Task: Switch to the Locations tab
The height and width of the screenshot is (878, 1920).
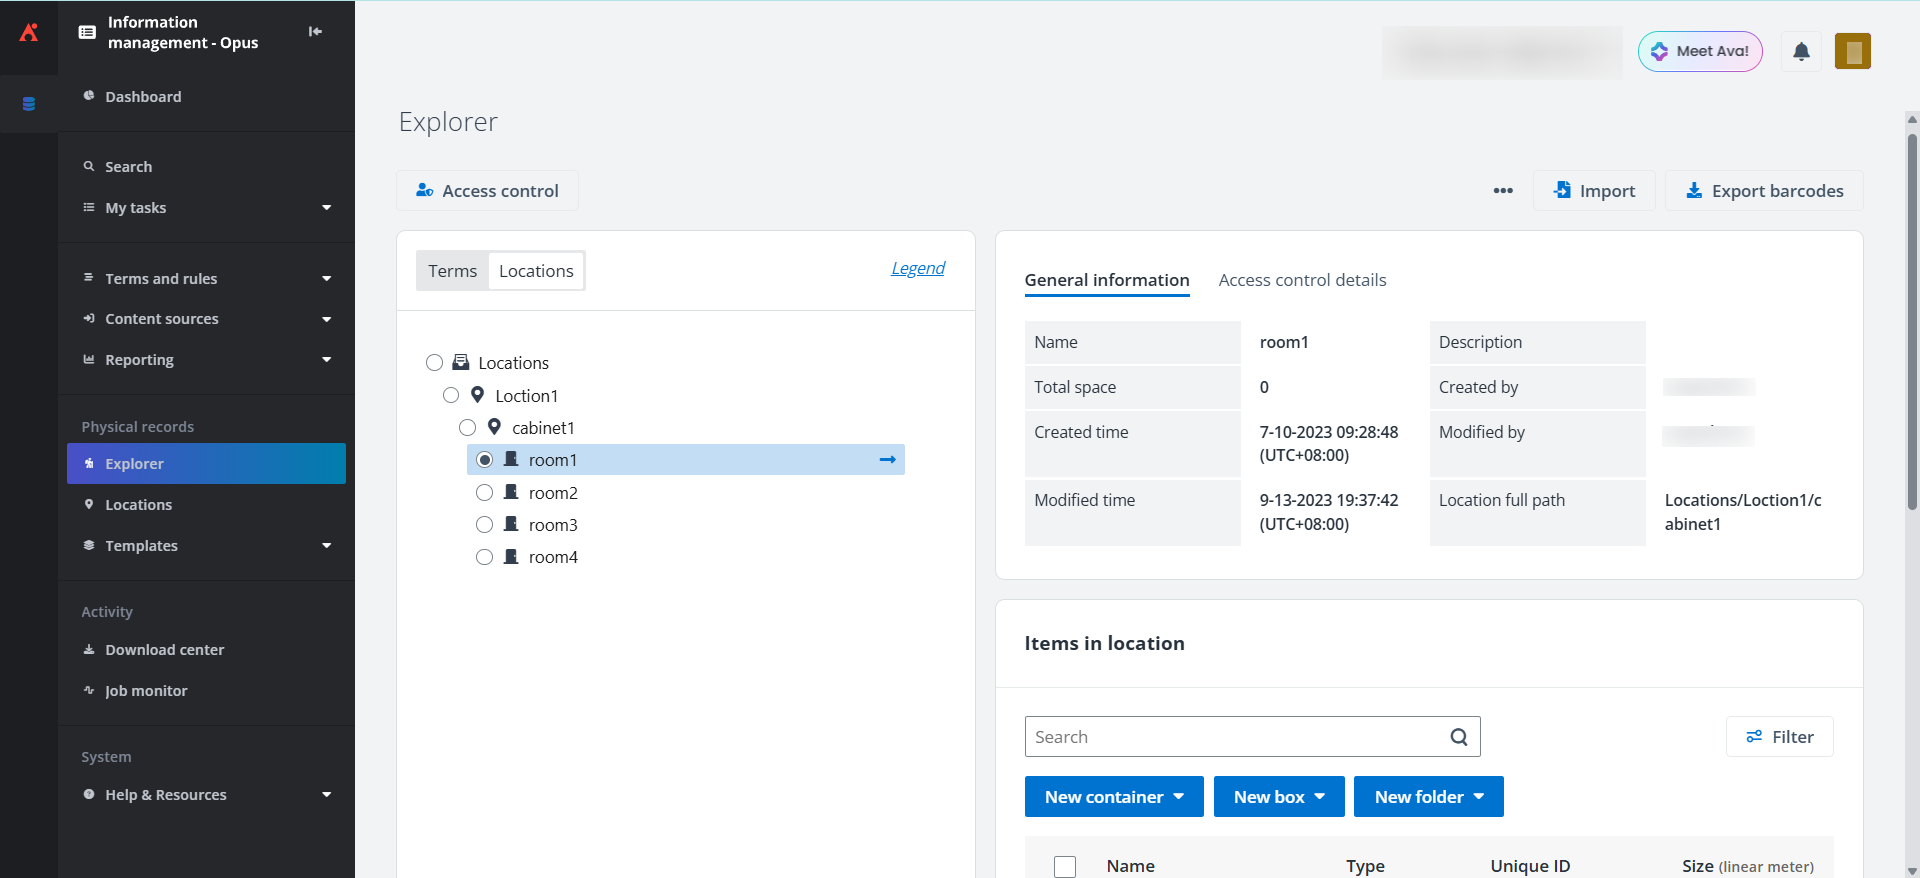Action: tap(536, 271)
